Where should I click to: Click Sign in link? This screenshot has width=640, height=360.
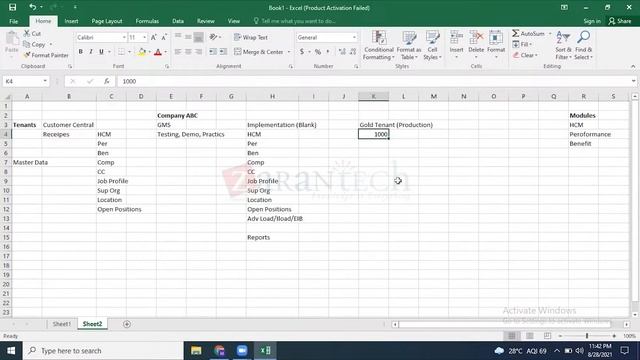click(x=592, y=21)
